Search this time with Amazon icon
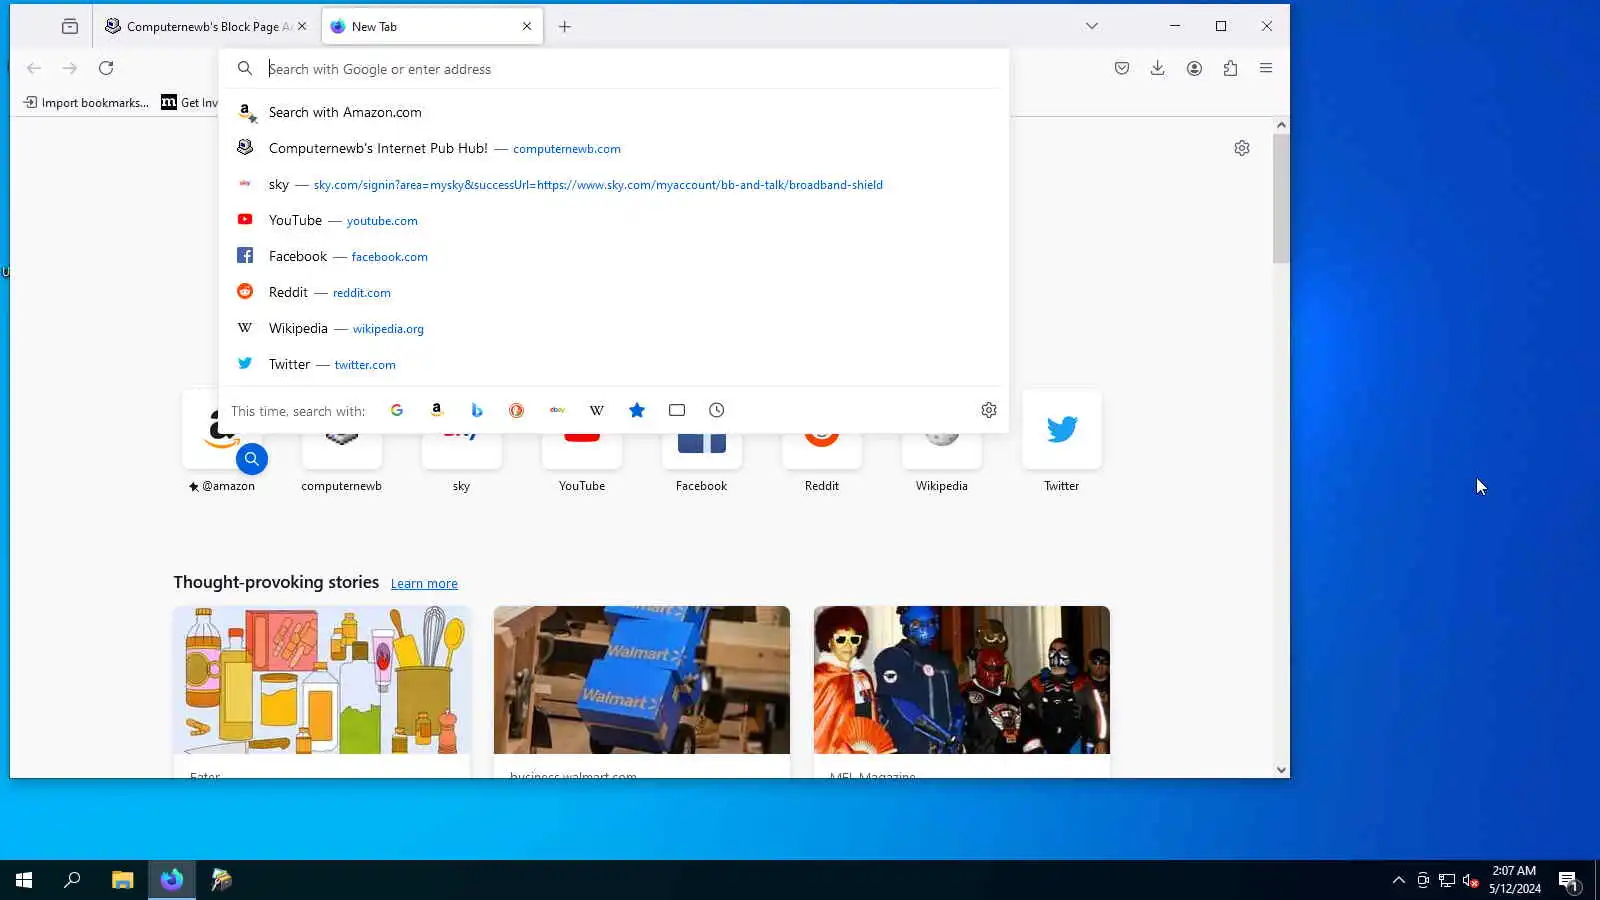 (x=437, y=410)
